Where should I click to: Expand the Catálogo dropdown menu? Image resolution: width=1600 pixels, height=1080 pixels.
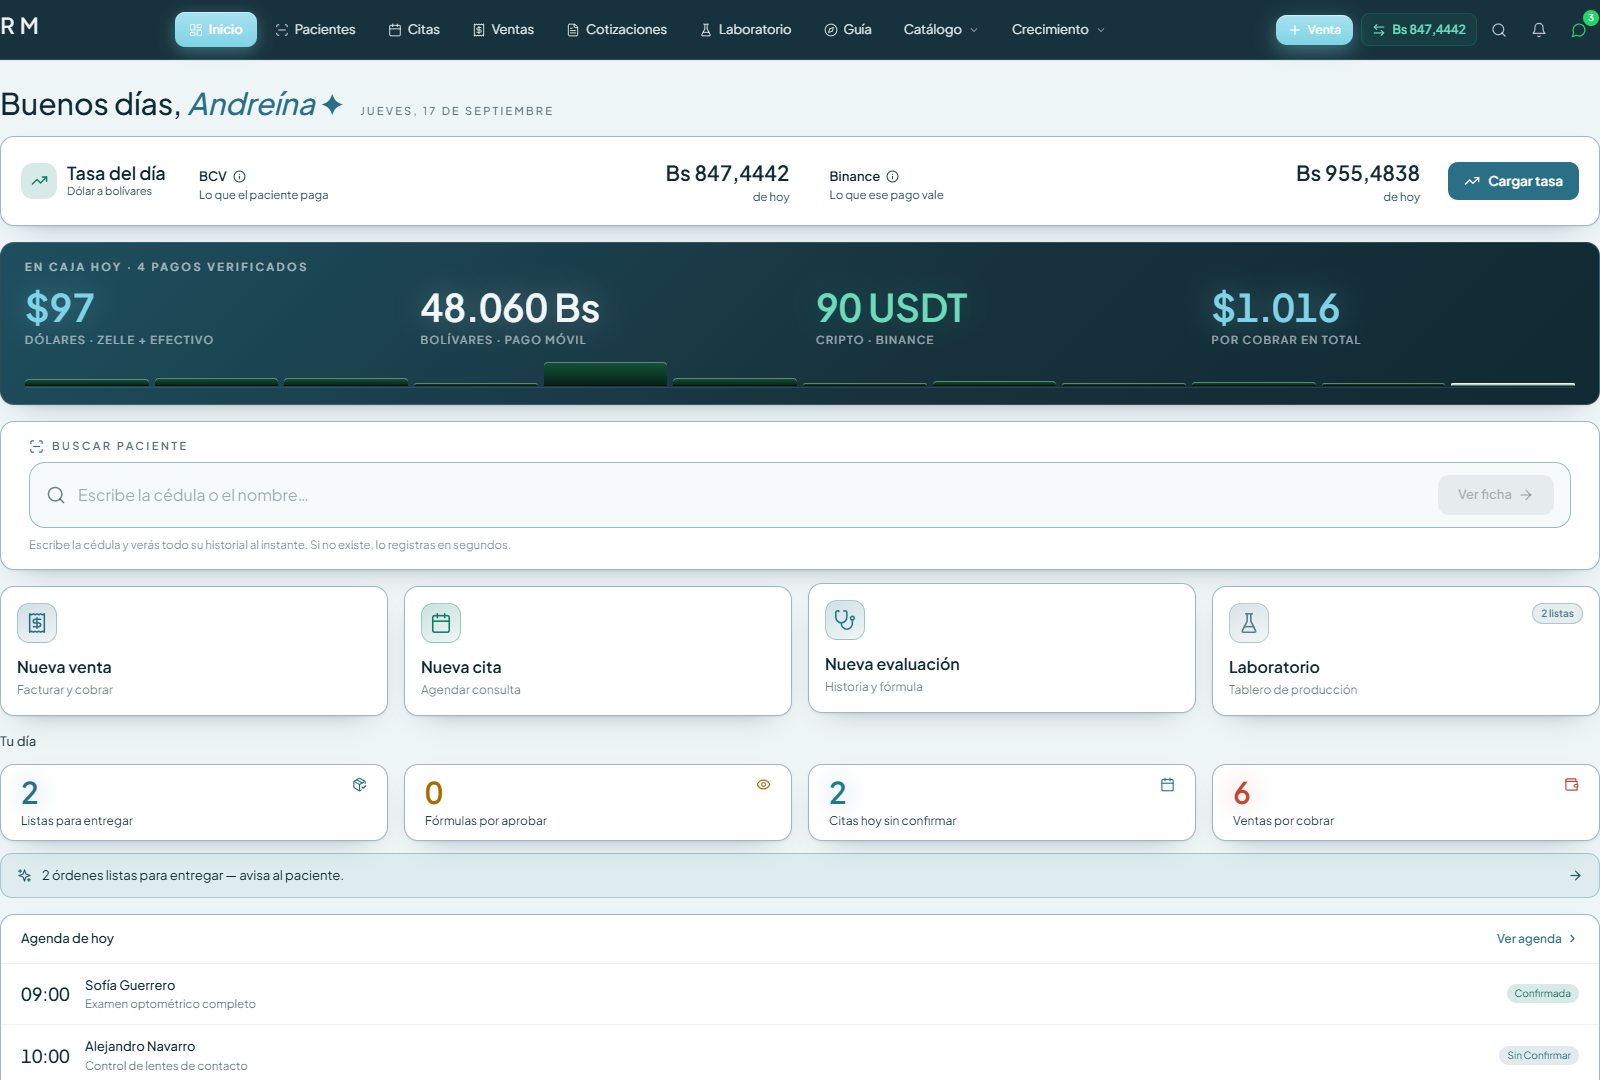tap(941, 30)
